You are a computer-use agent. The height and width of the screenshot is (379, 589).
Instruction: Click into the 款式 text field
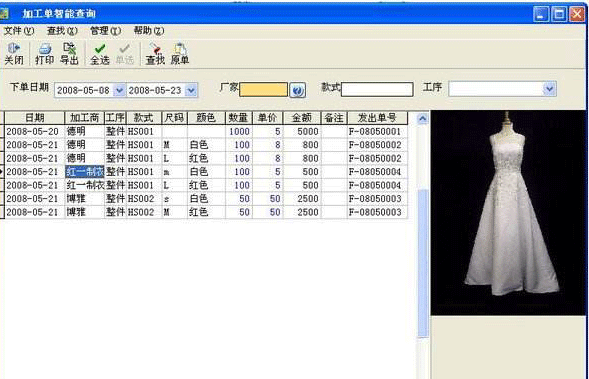(x=377, y=89)
